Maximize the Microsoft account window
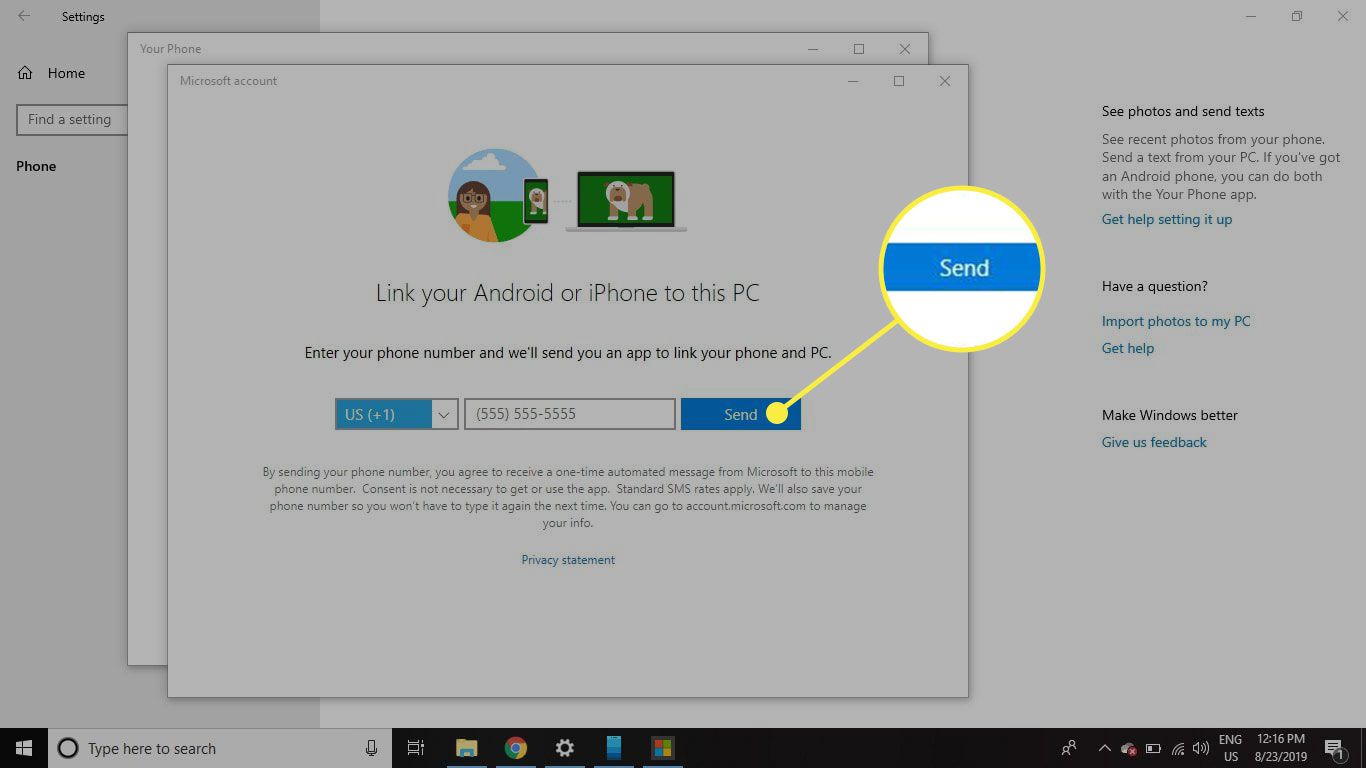Screen dimensions: 1366x768 pos(899,81)
